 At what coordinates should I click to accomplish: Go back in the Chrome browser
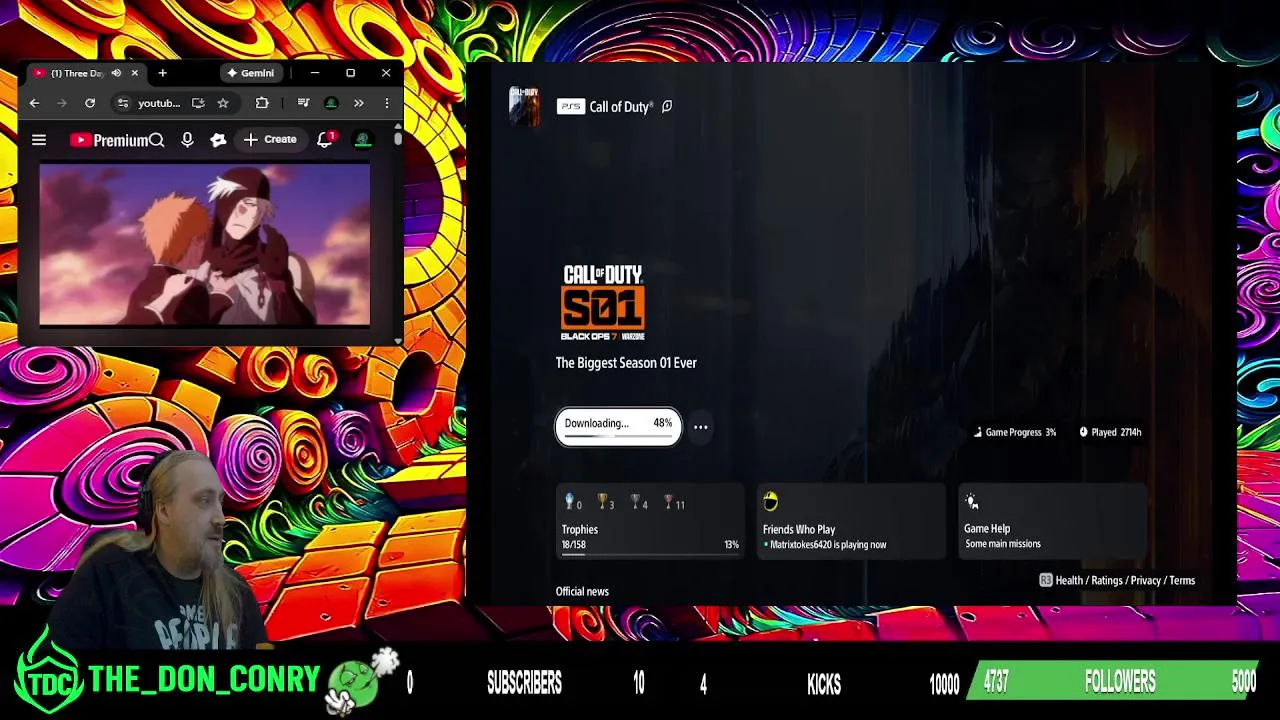34,103
